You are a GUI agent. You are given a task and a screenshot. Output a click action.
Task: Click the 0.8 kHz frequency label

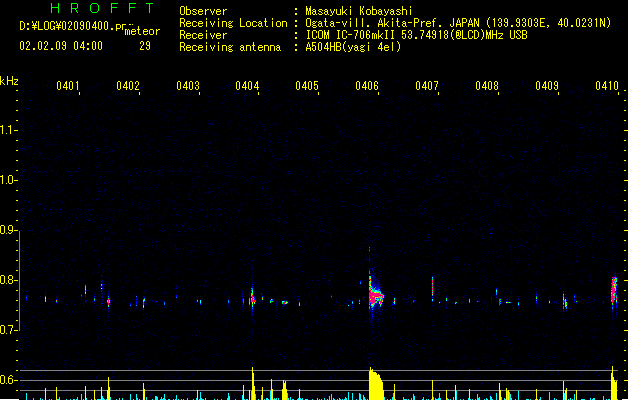[x=8, y=280]
